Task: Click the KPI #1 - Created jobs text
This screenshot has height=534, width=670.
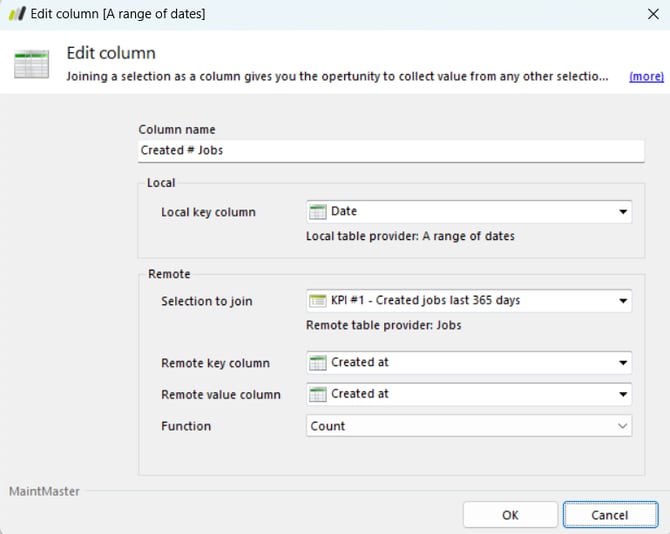Action: [425, 301]
